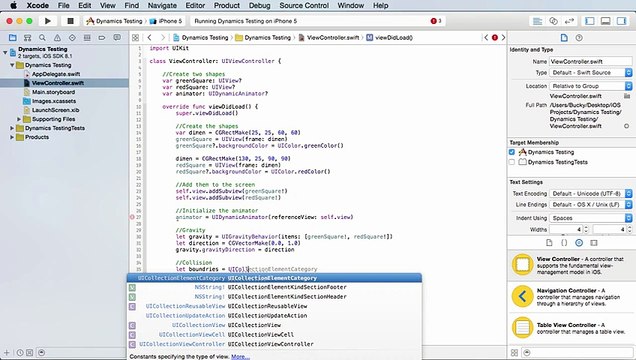Select Images.xcassets in navigator
The width and height of the screenshot is (636, 360).
[54, 101]
